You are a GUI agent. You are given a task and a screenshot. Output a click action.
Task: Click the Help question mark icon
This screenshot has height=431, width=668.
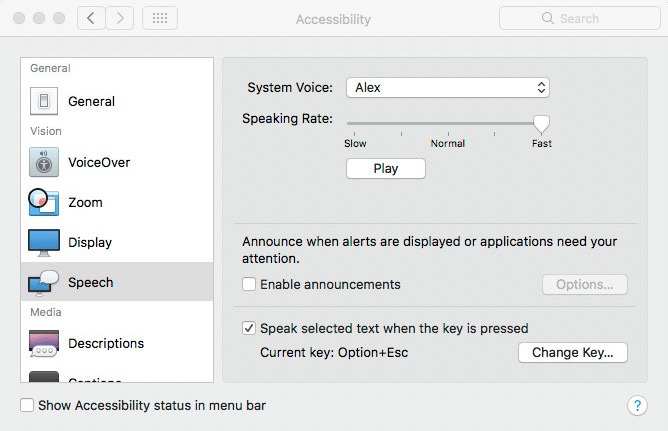636,405
